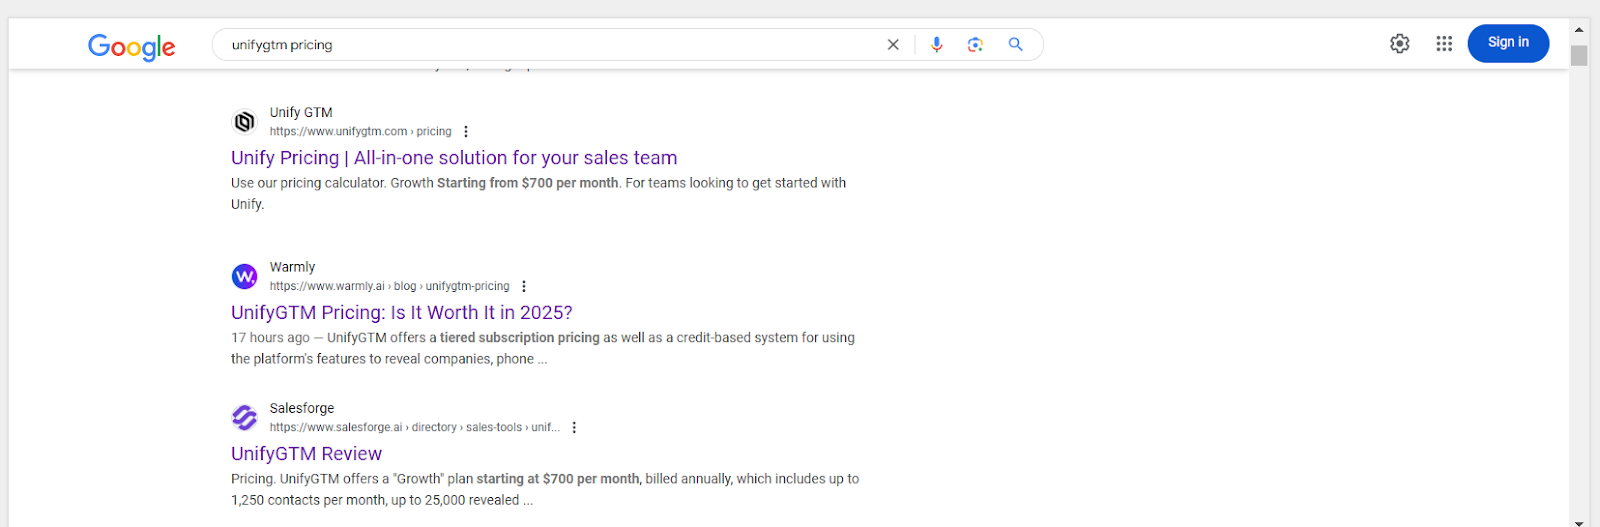Click the Salesforge site favicon
1600x527 pixels.
[245, 417]
